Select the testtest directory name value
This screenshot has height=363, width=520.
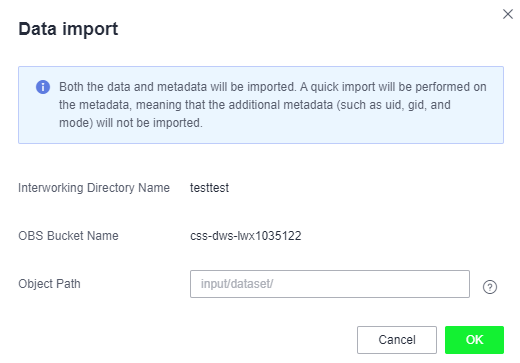pos(209,188)
